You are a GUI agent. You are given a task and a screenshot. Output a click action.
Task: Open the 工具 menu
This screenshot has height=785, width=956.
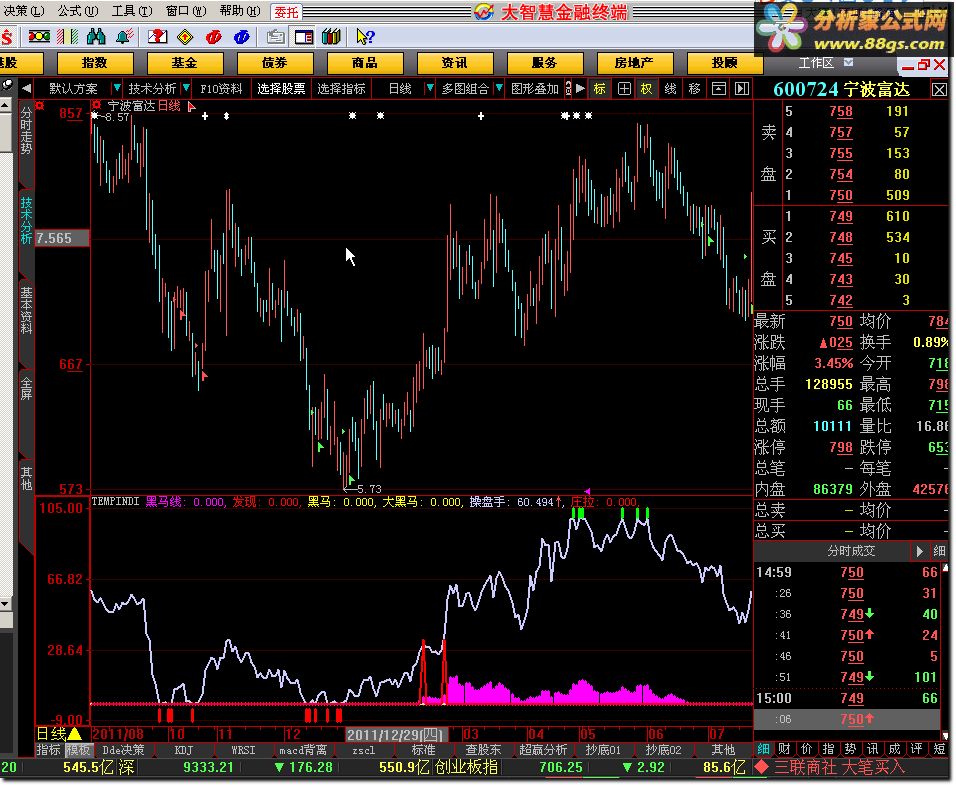click(132, 11)
